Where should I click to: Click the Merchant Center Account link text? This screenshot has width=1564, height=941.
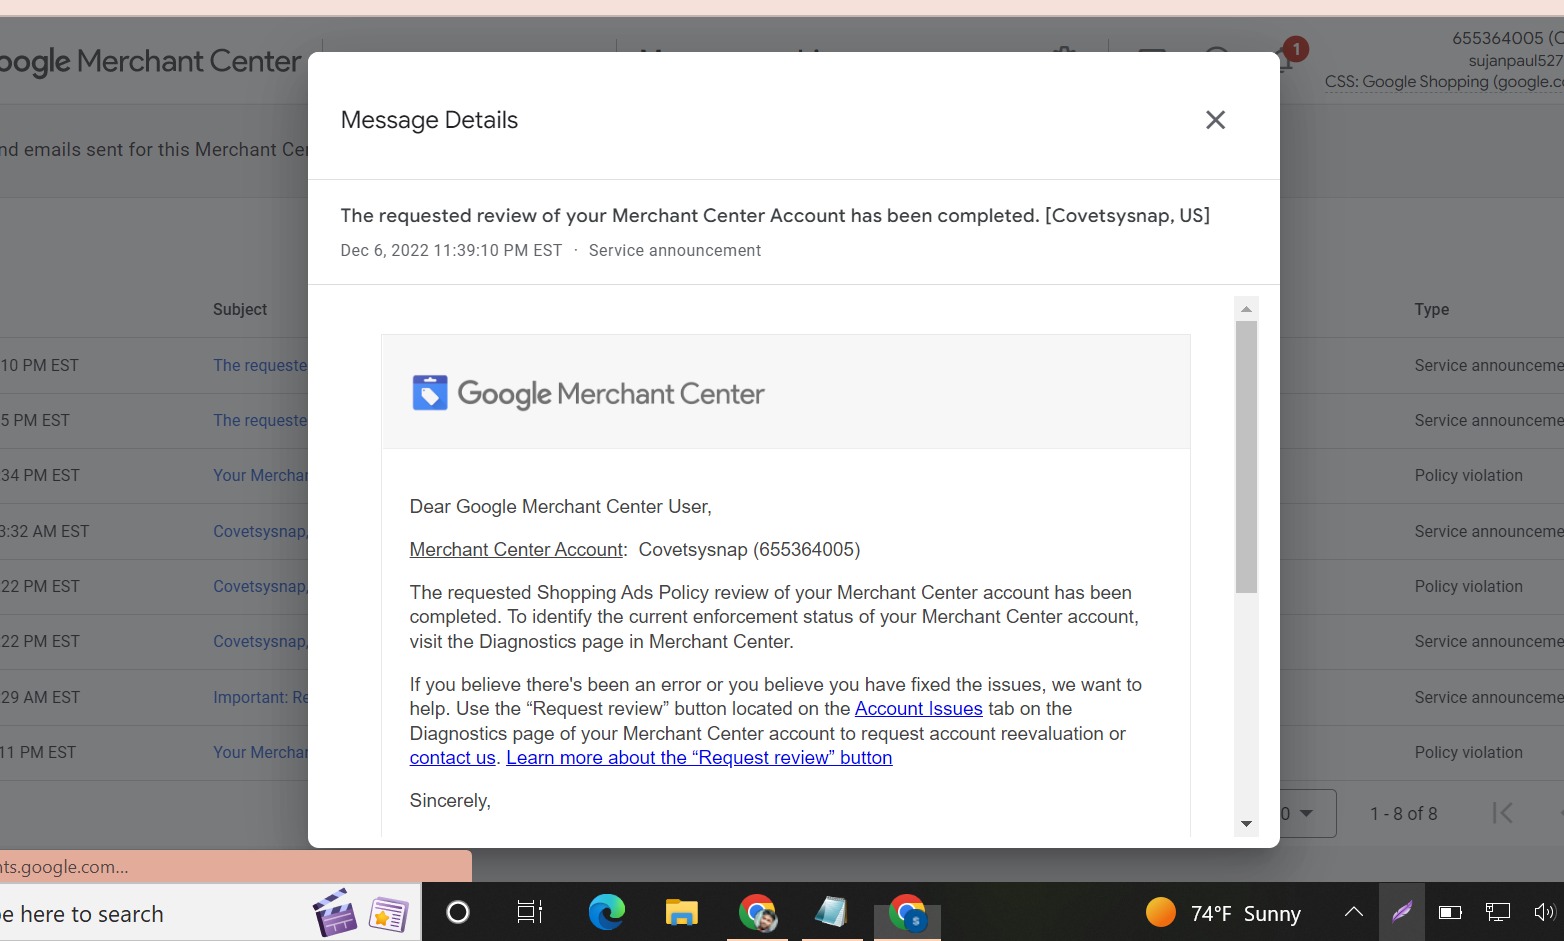click(x=516, y=550)
